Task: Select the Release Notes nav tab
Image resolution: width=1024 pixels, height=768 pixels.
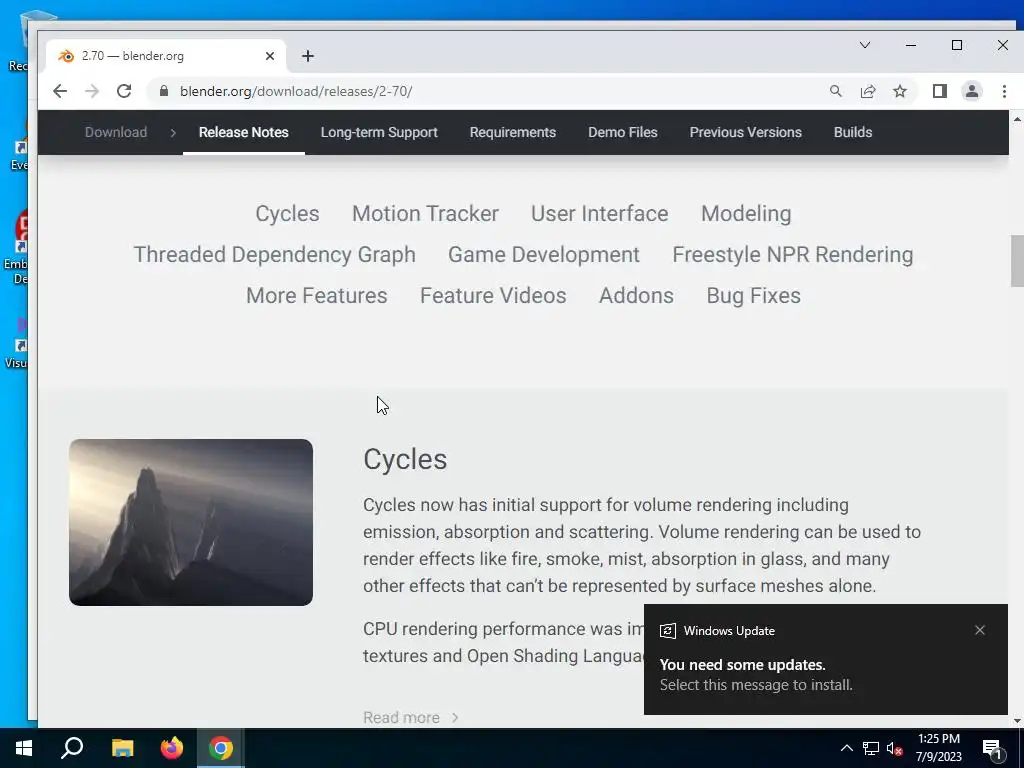Action: (244, 132)
